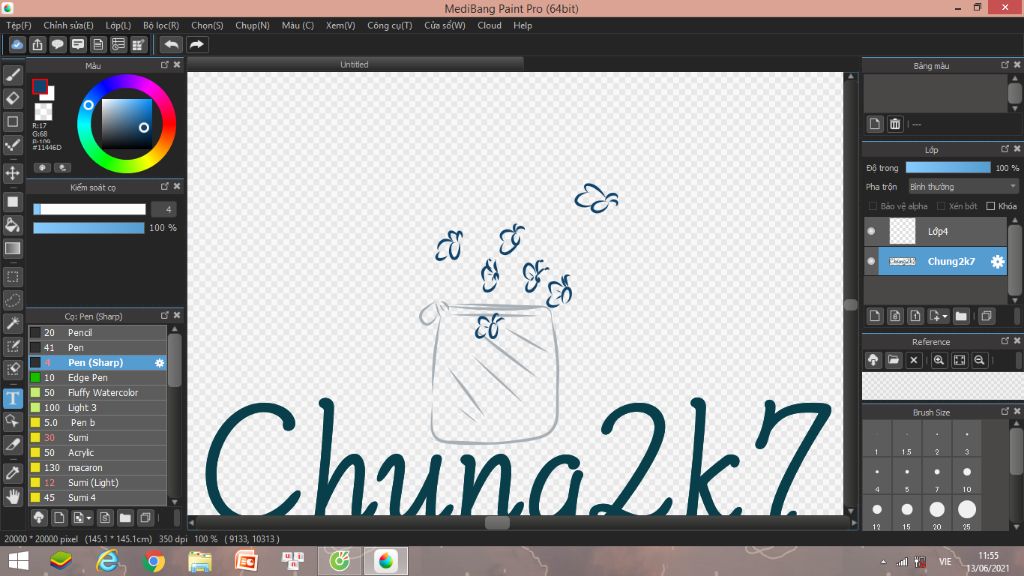
Task: Select the Eyedropper tool
Action: click(x=12, y=473)
